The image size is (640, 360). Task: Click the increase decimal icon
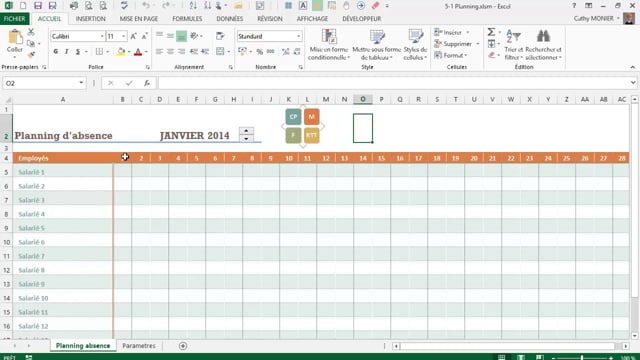[285, 51]
